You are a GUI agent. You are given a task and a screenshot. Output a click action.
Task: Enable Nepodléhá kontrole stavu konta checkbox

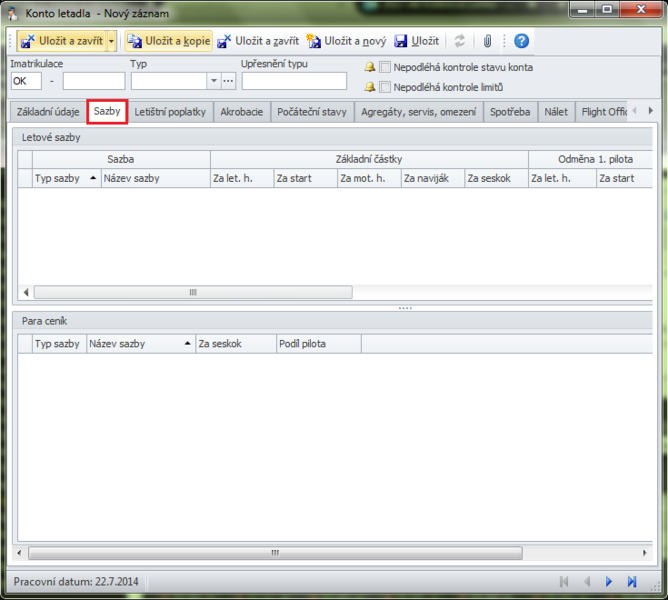point(385,67)
